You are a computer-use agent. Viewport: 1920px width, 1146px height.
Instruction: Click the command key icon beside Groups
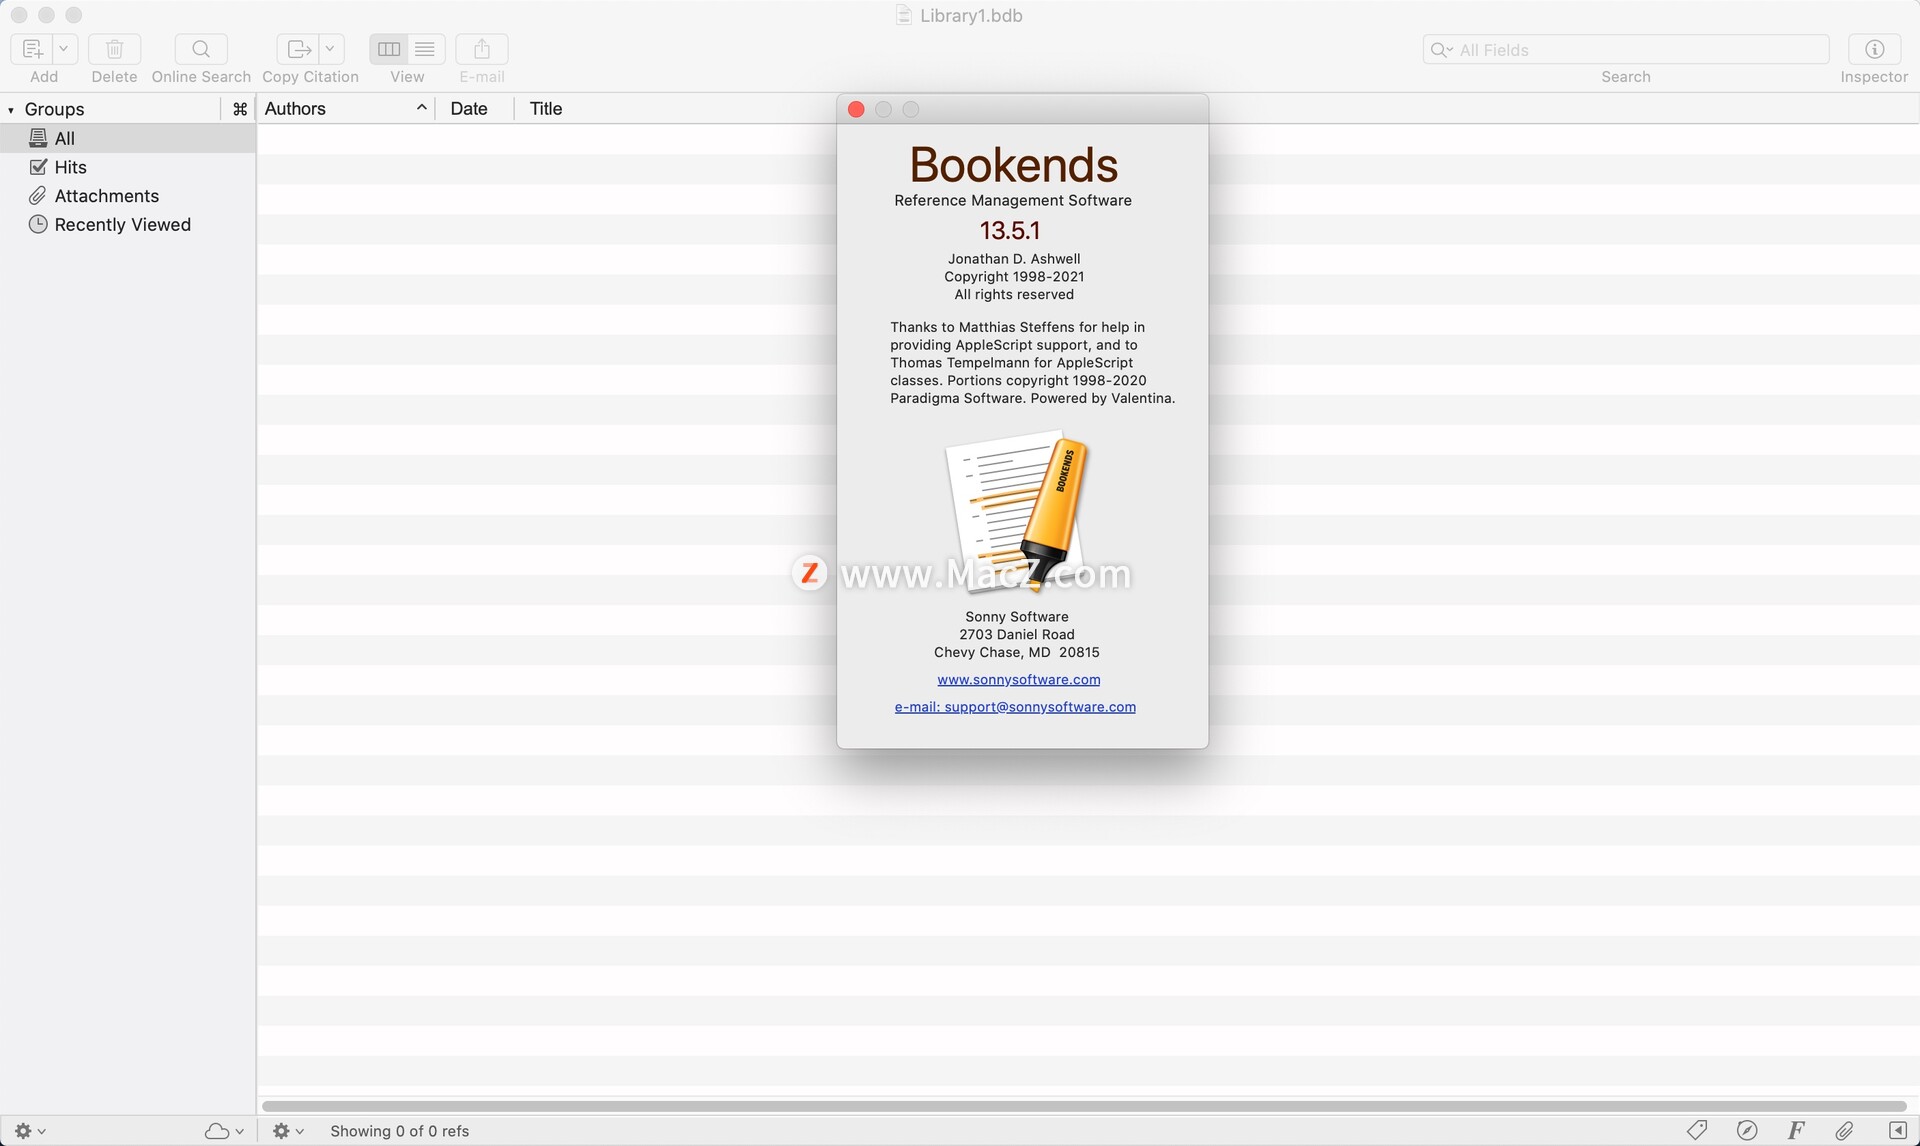(239, 109)
